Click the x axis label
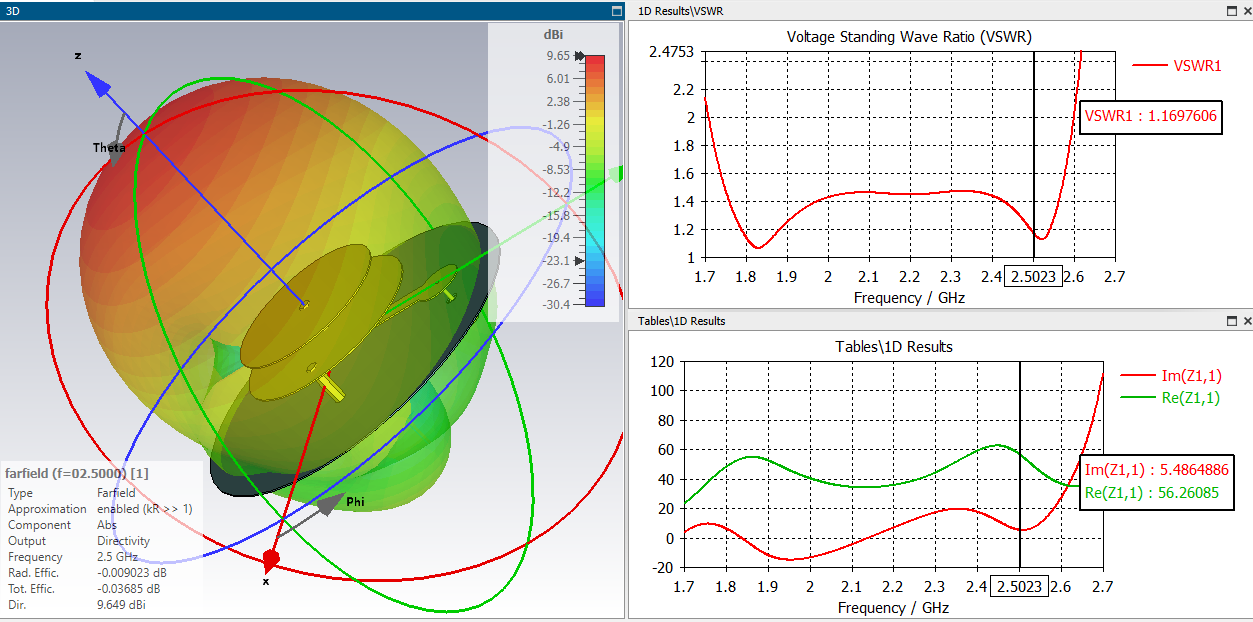The image size is (1253, 622). [265, 581]
